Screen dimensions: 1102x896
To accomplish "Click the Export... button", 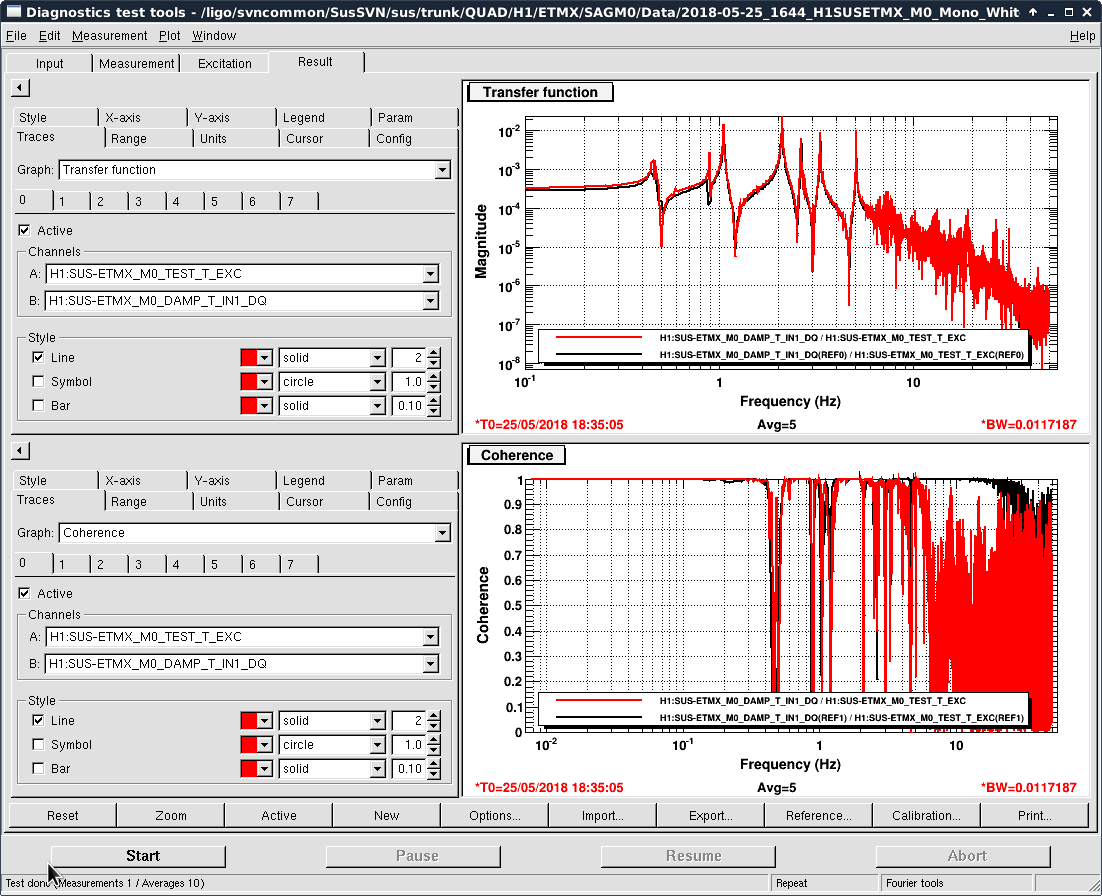I will pos(710,816).
